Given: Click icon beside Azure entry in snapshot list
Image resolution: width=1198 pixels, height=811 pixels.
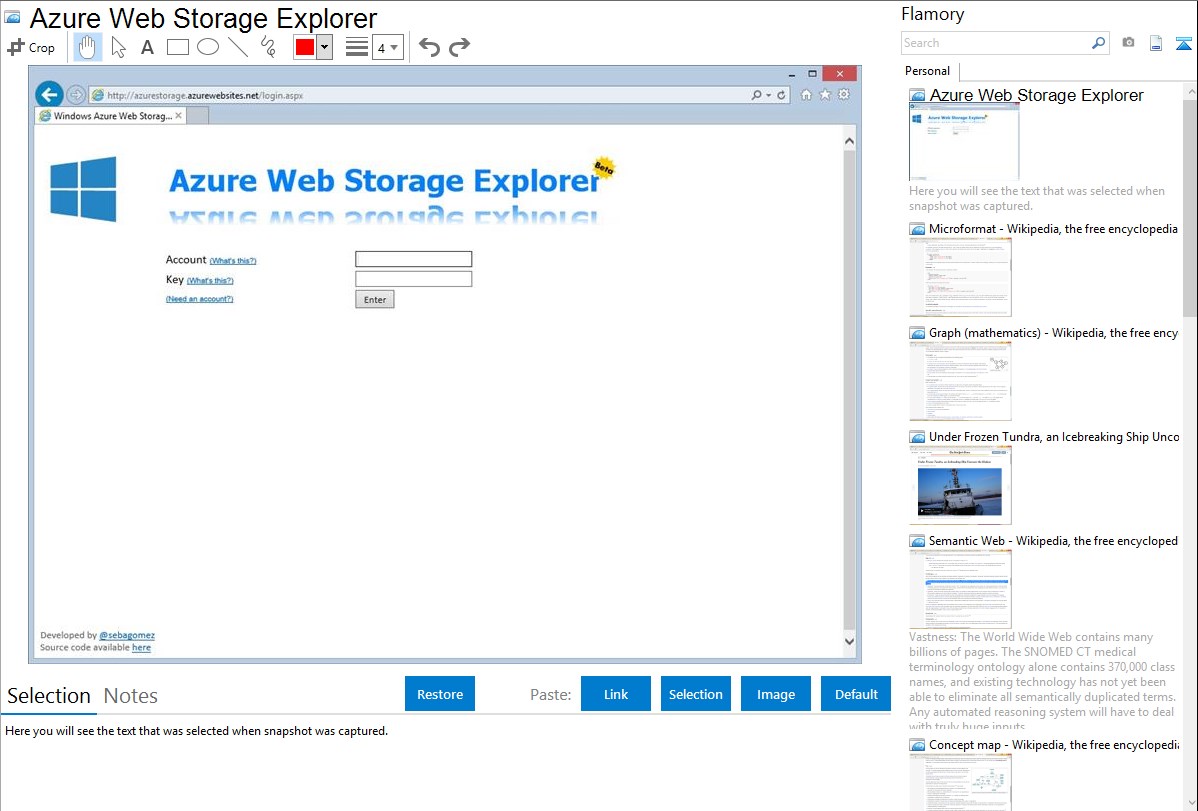Looking at the screenshot, I should point(917,96).
